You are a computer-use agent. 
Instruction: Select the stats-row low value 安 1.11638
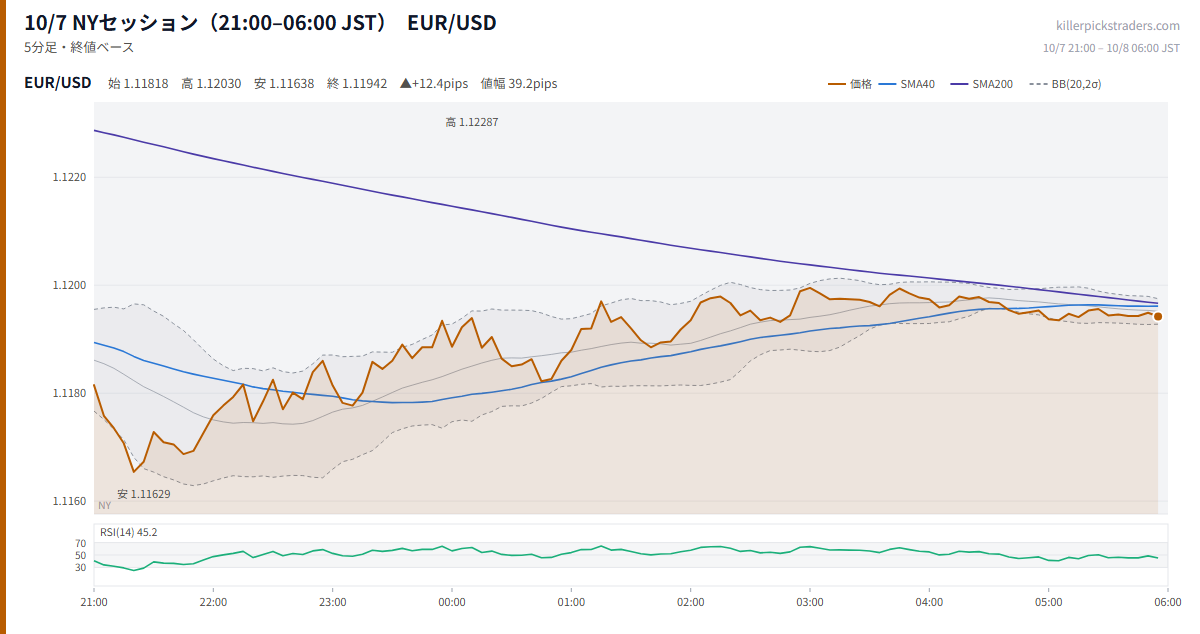pyautogui.click(x=284, y=84)
